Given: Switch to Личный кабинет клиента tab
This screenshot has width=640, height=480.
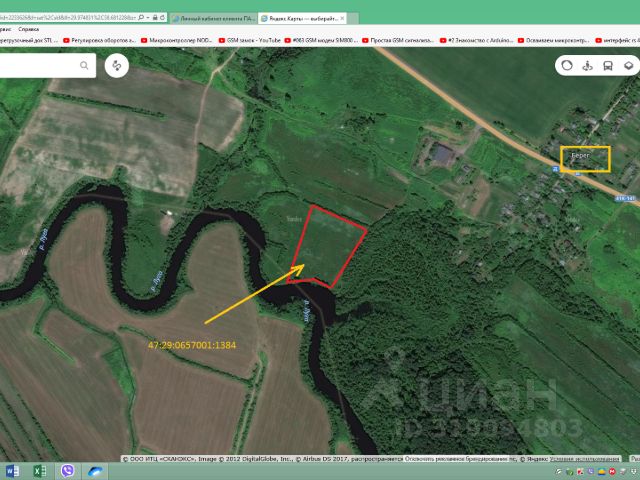Looking at the screenshot, I should [x=213, y=18].
